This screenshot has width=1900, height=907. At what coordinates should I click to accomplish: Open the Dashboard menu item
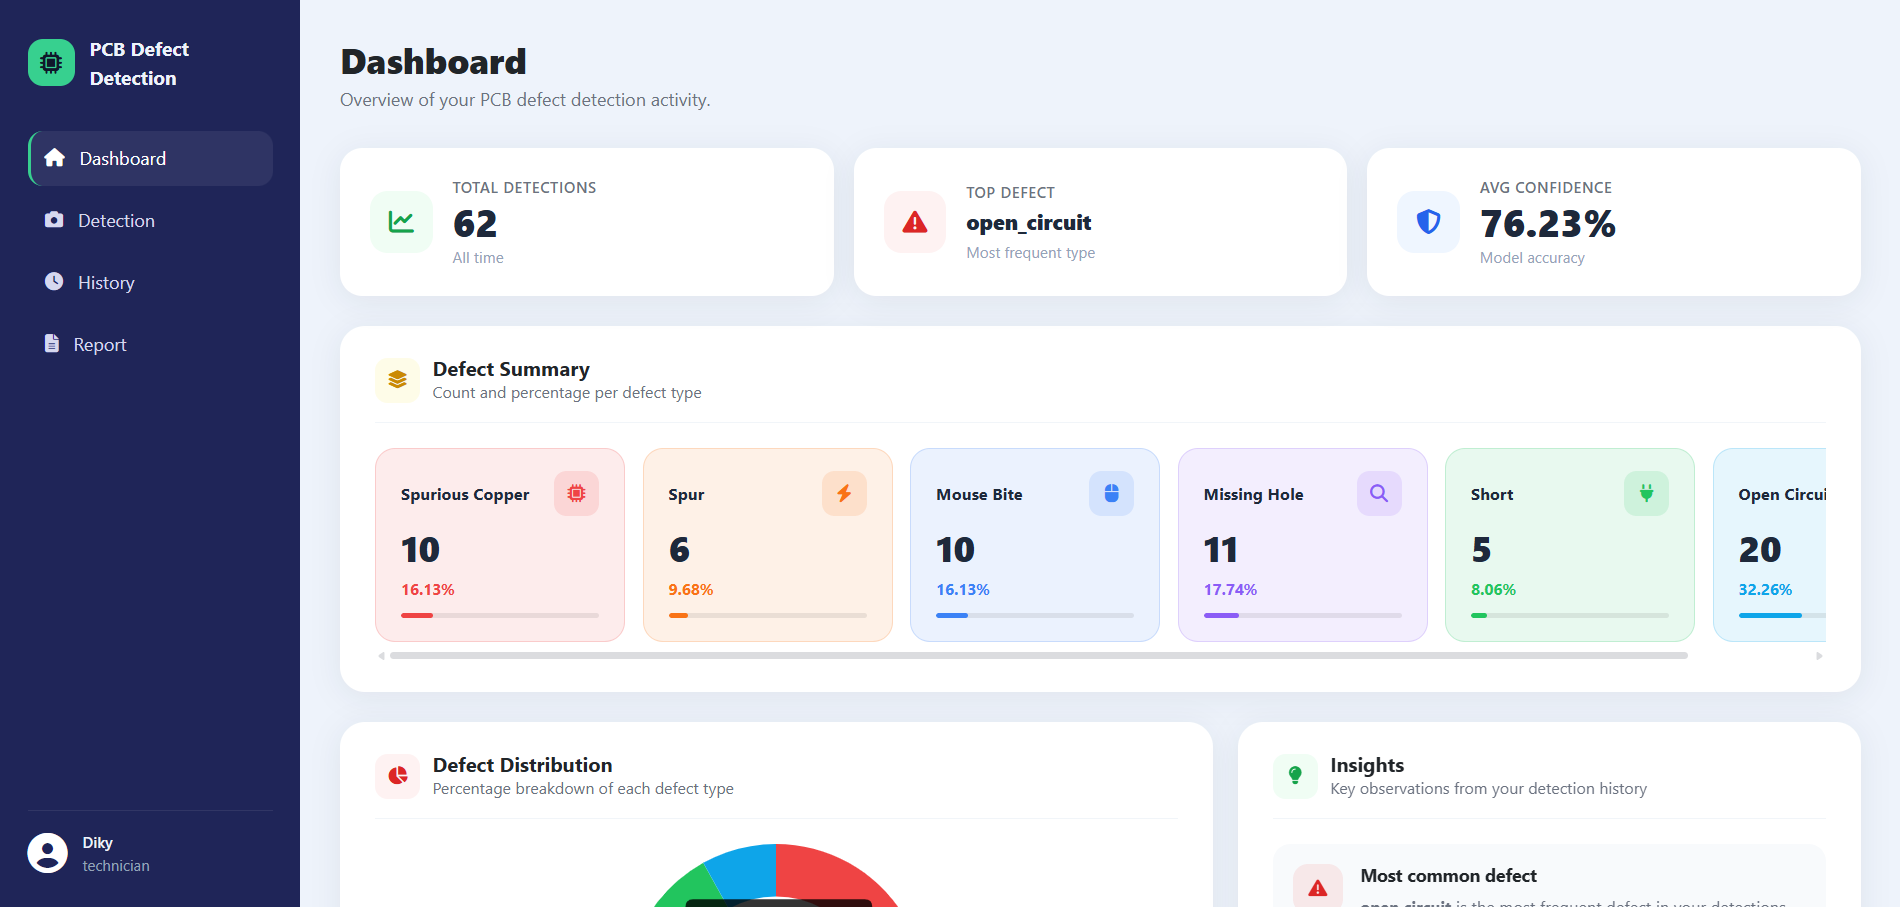[151, 158]
